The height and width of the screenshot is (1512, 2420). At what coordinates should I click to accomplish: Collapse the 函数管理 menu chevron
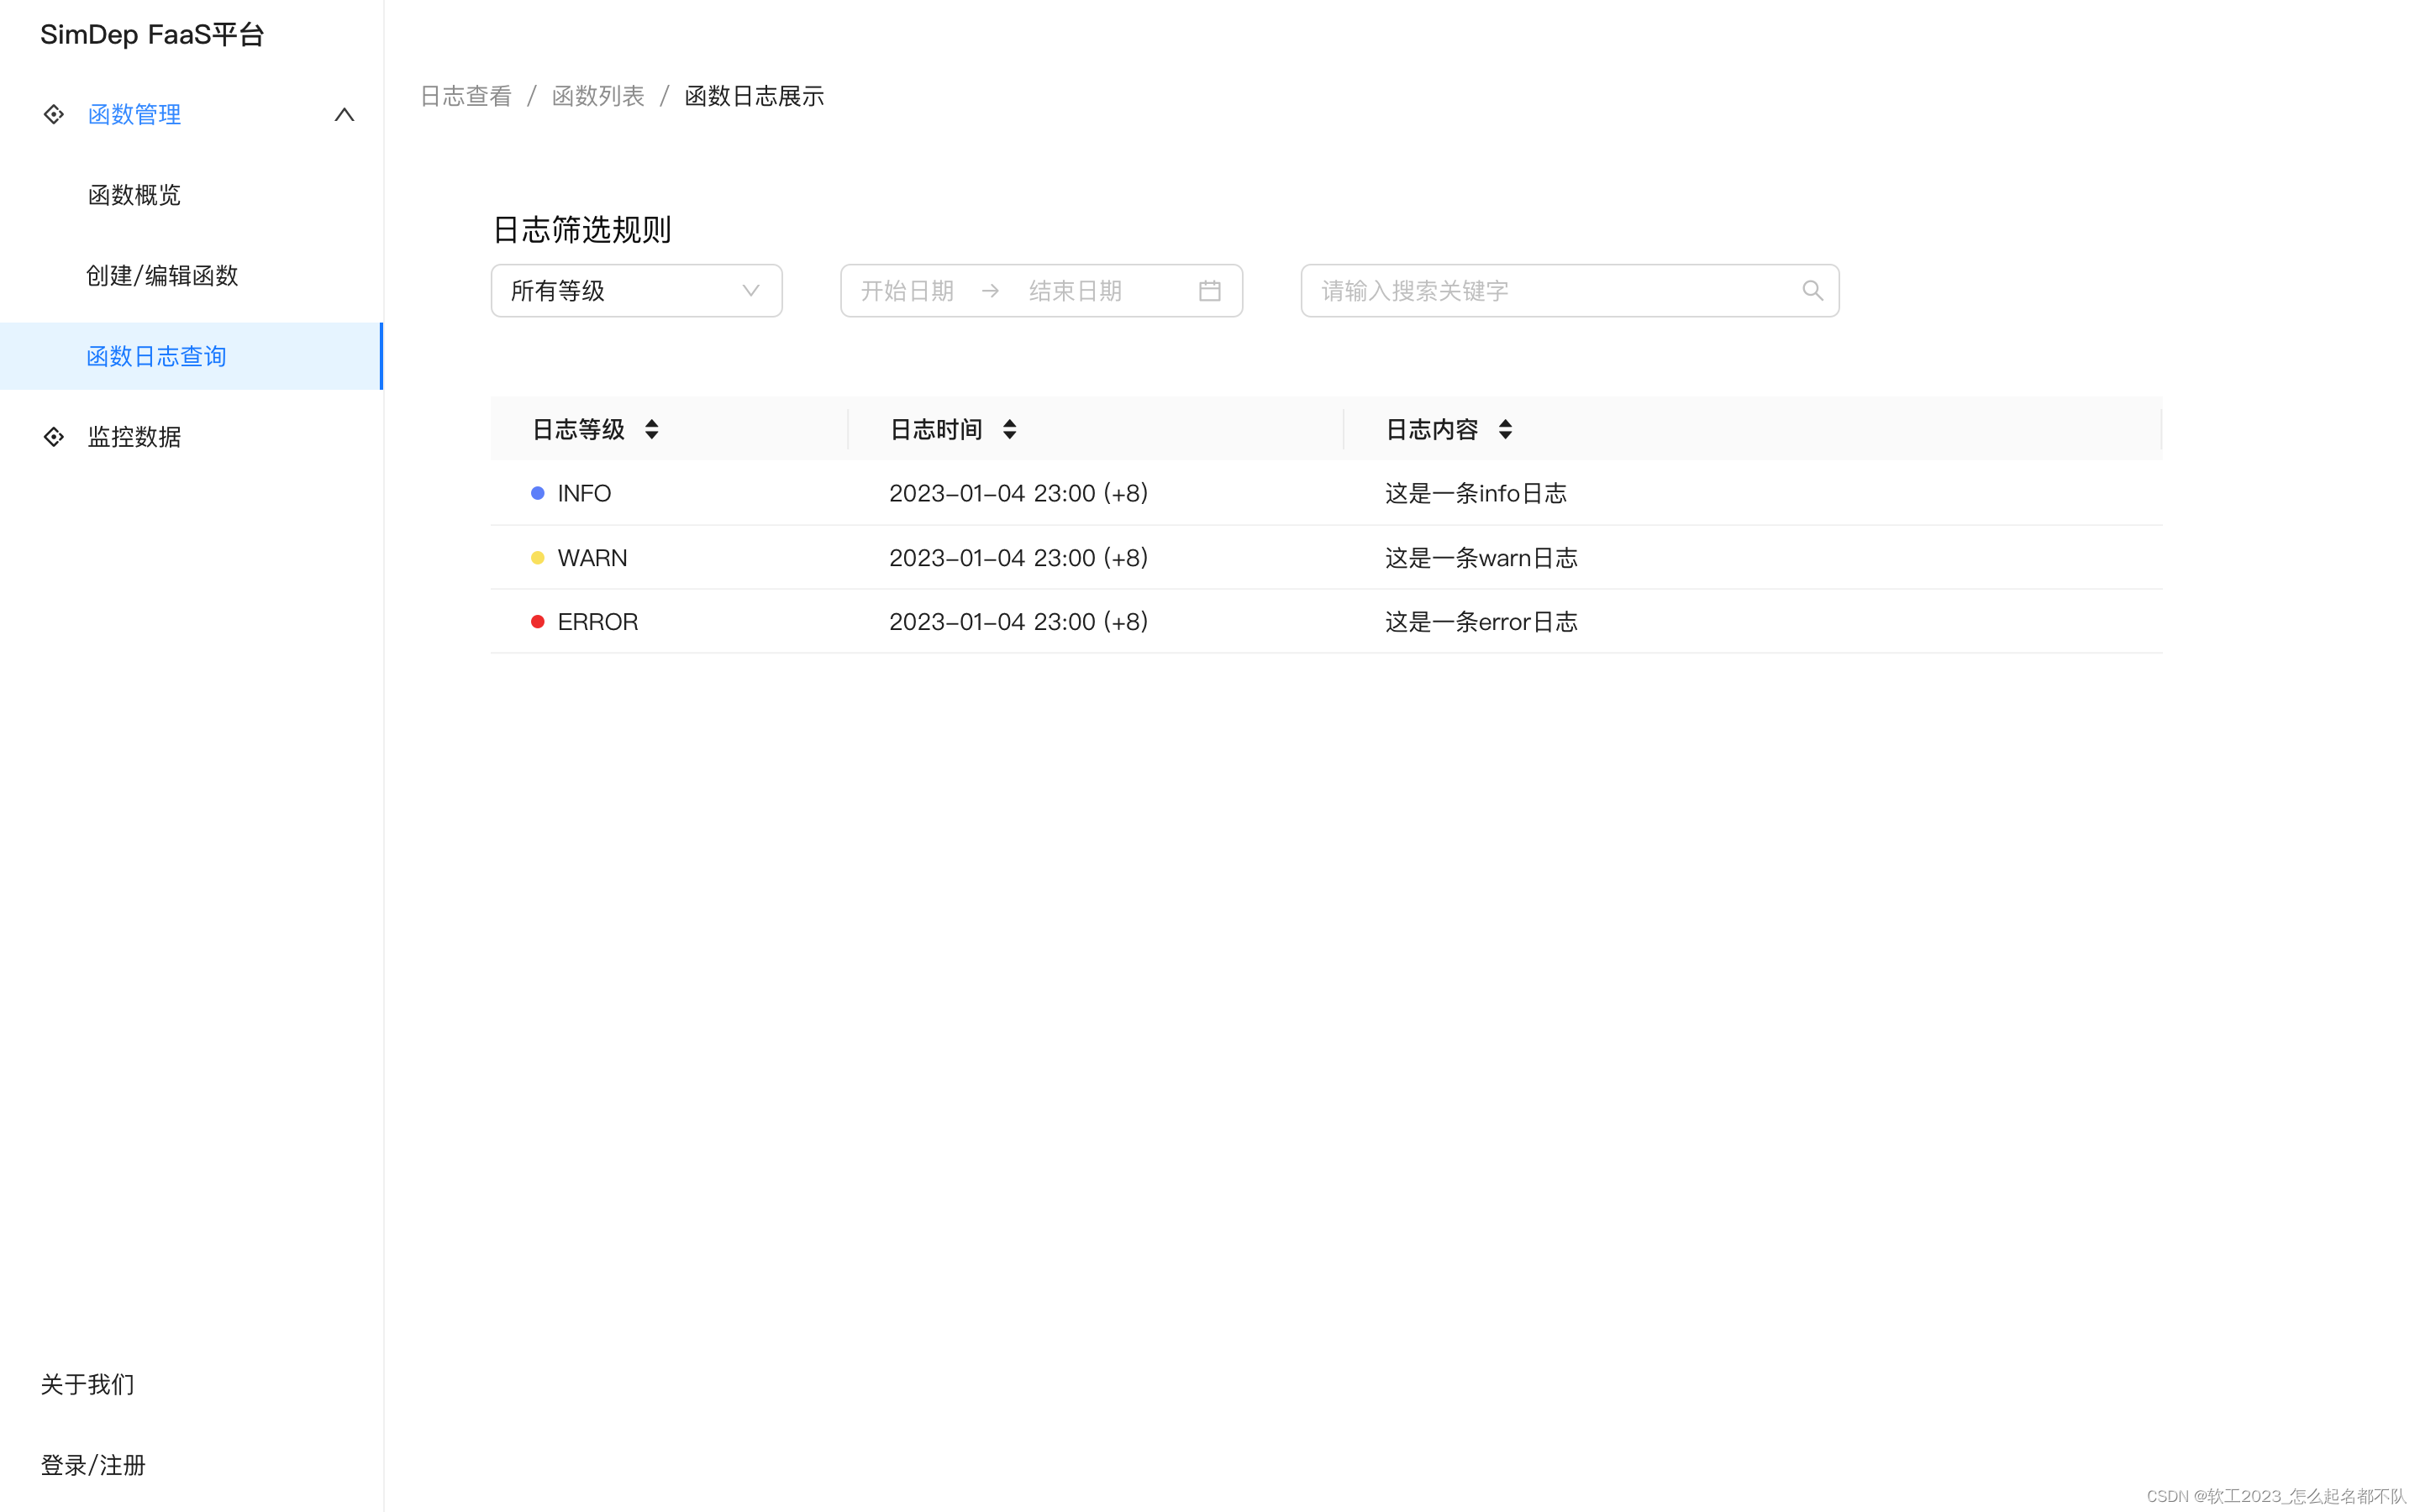344,115
